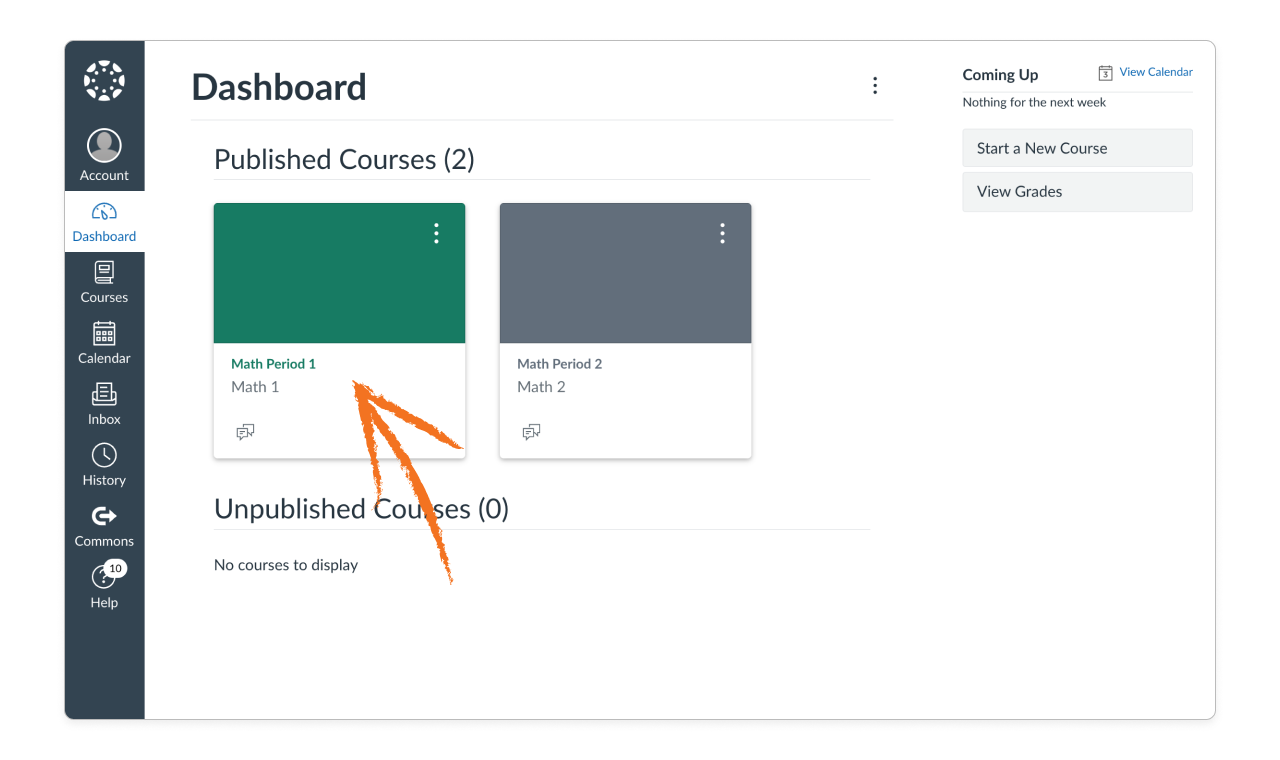Click the Canvas logo at the top

click(104, 80)
